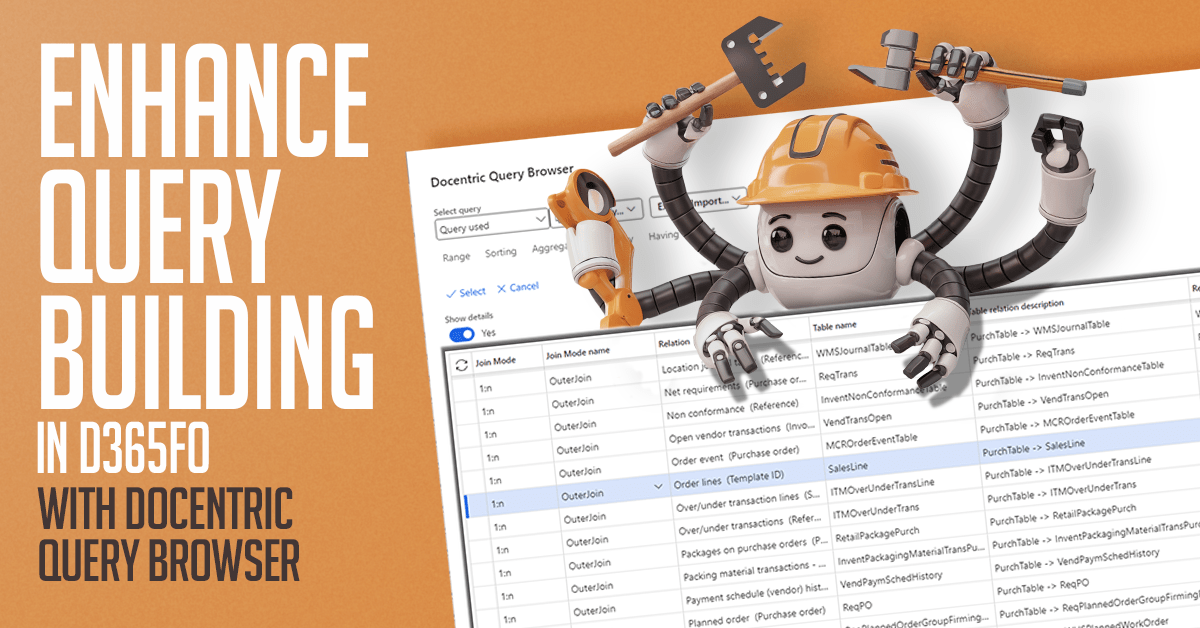Switch to the Sorting tab
This screenshot has height=628, width=1200.
(x=501, y=253)
